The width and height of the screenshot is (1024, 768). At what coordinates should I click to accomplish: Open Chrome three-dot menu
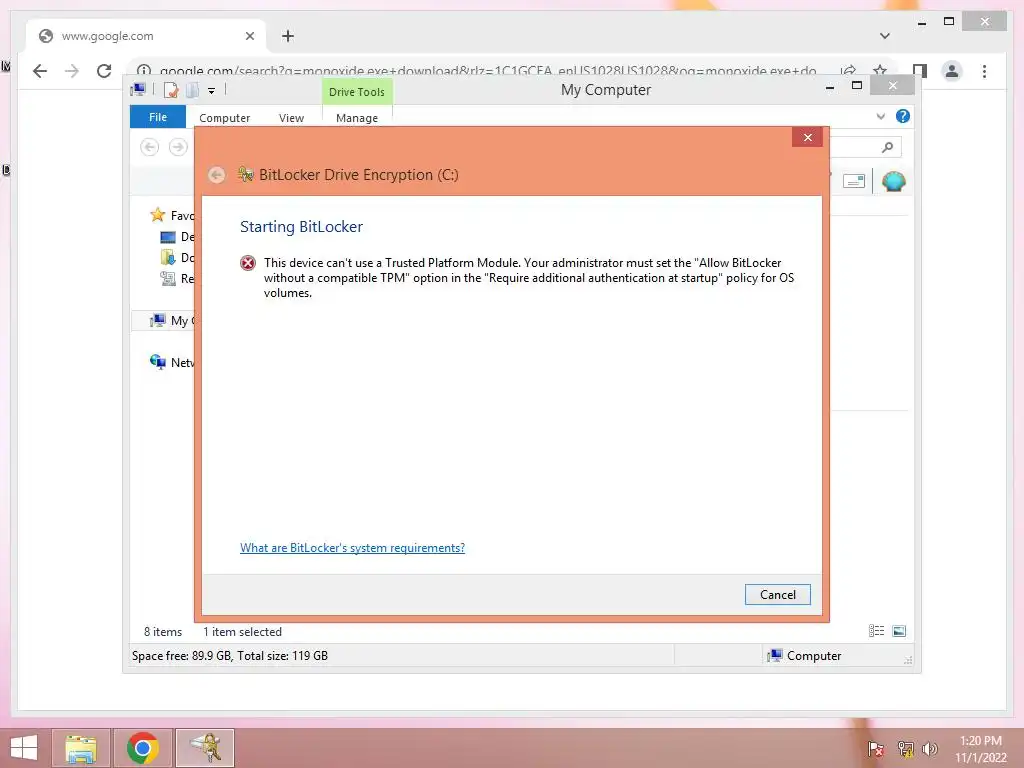[984, 71]
